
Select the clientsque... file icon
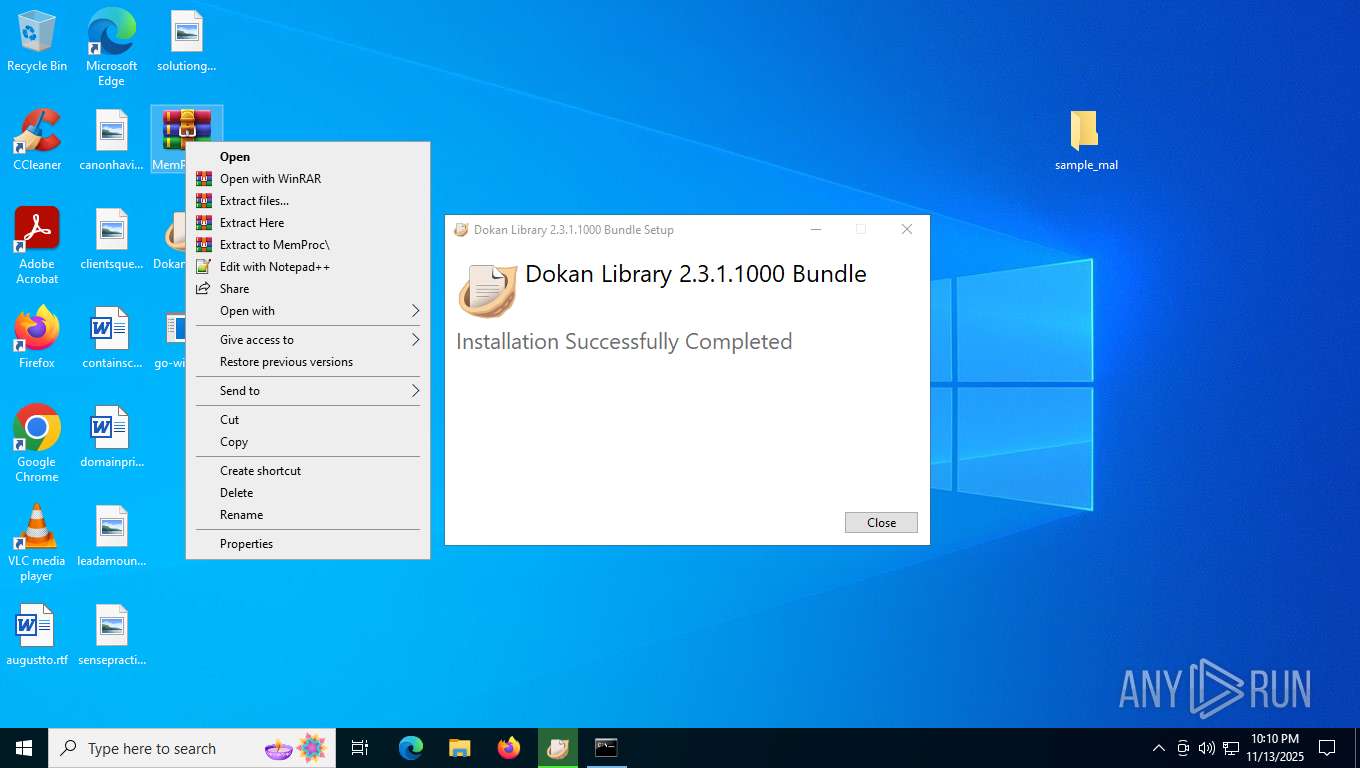(111, 240)
